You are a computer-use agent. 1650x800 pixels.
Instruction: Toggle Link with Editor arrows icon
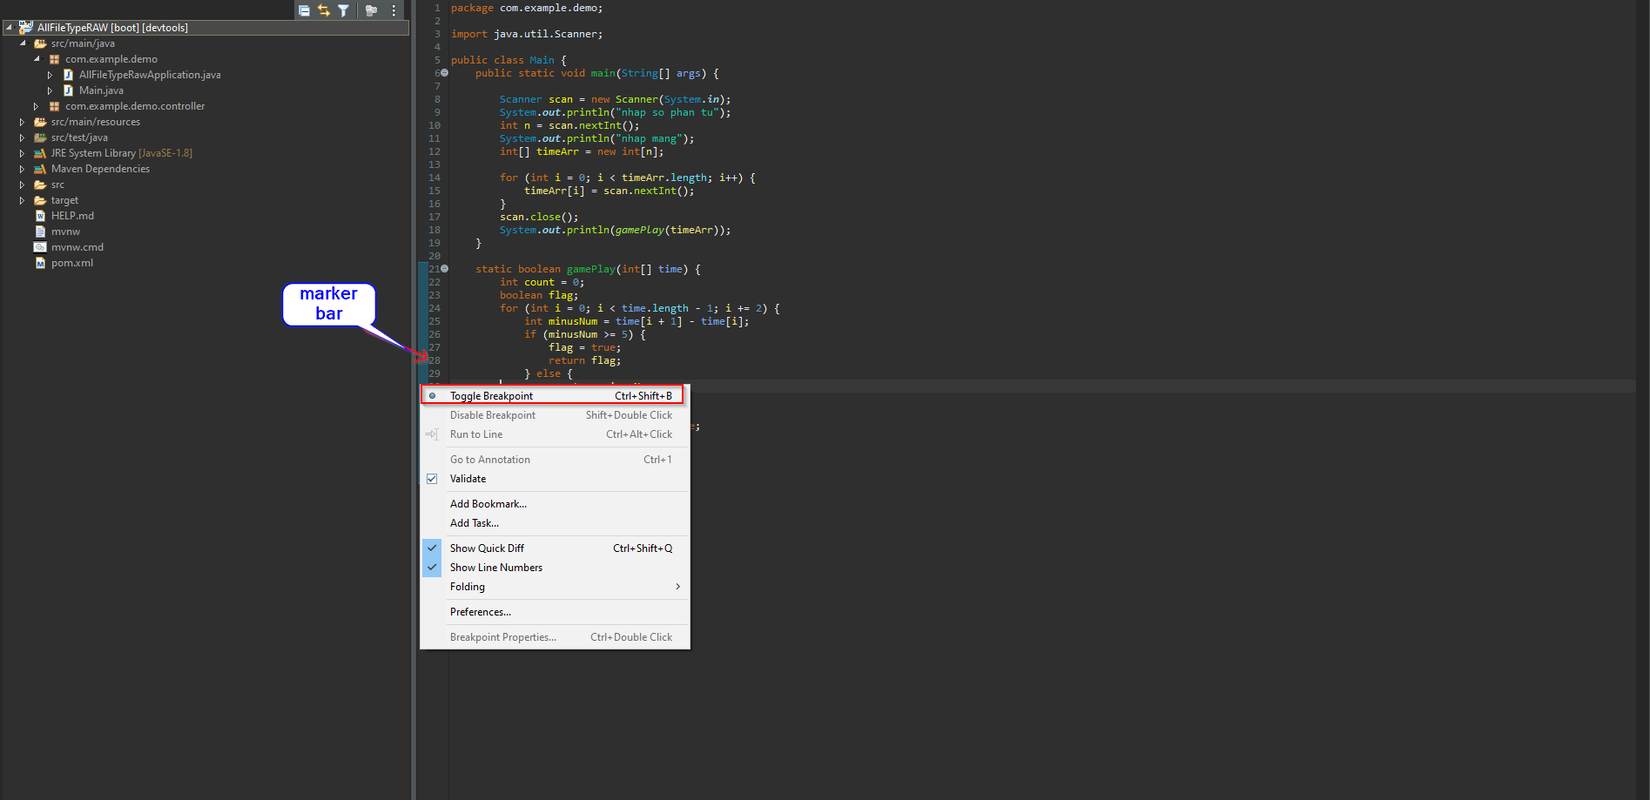(324, 10)
